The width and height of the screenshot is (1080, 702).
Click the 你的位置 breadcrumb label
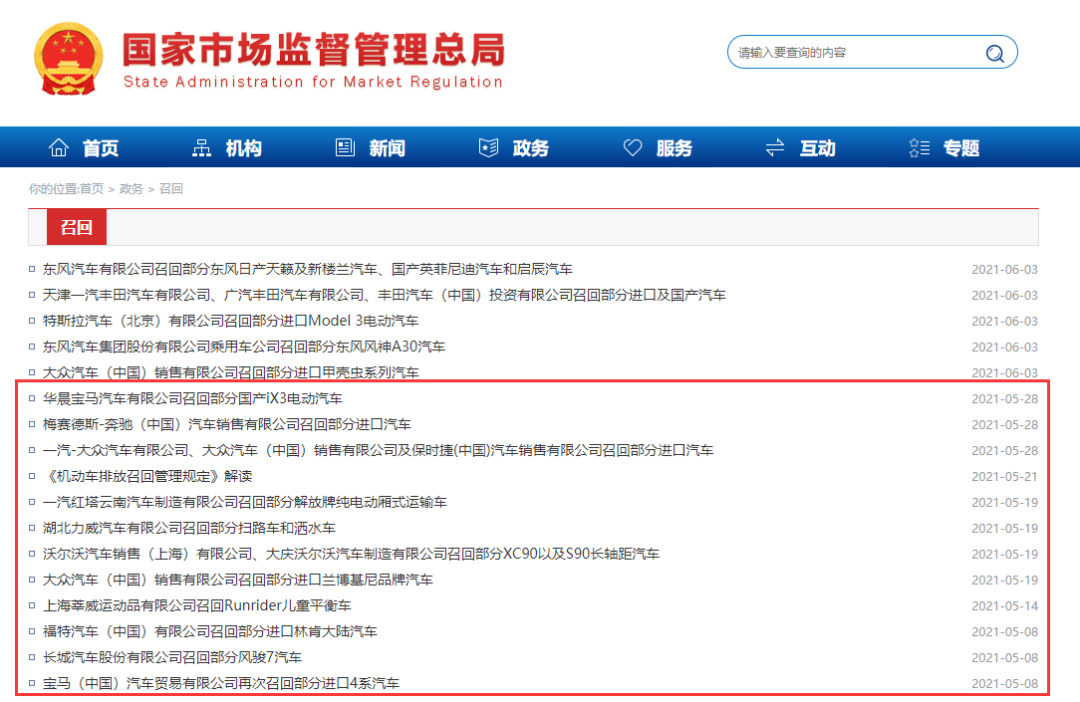point(52,189)
